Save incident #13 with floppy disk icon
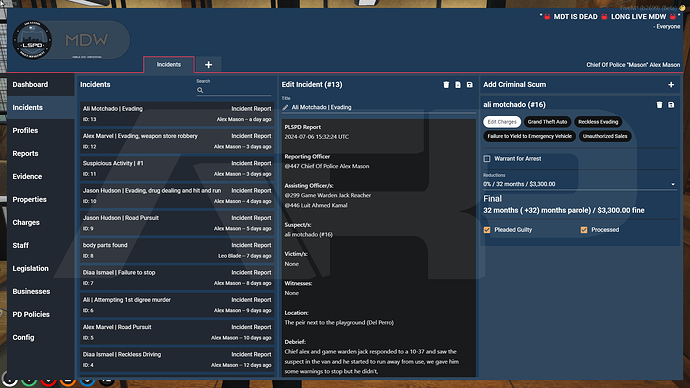The width and height of the screenshot is (690, 388). [470, 84]
